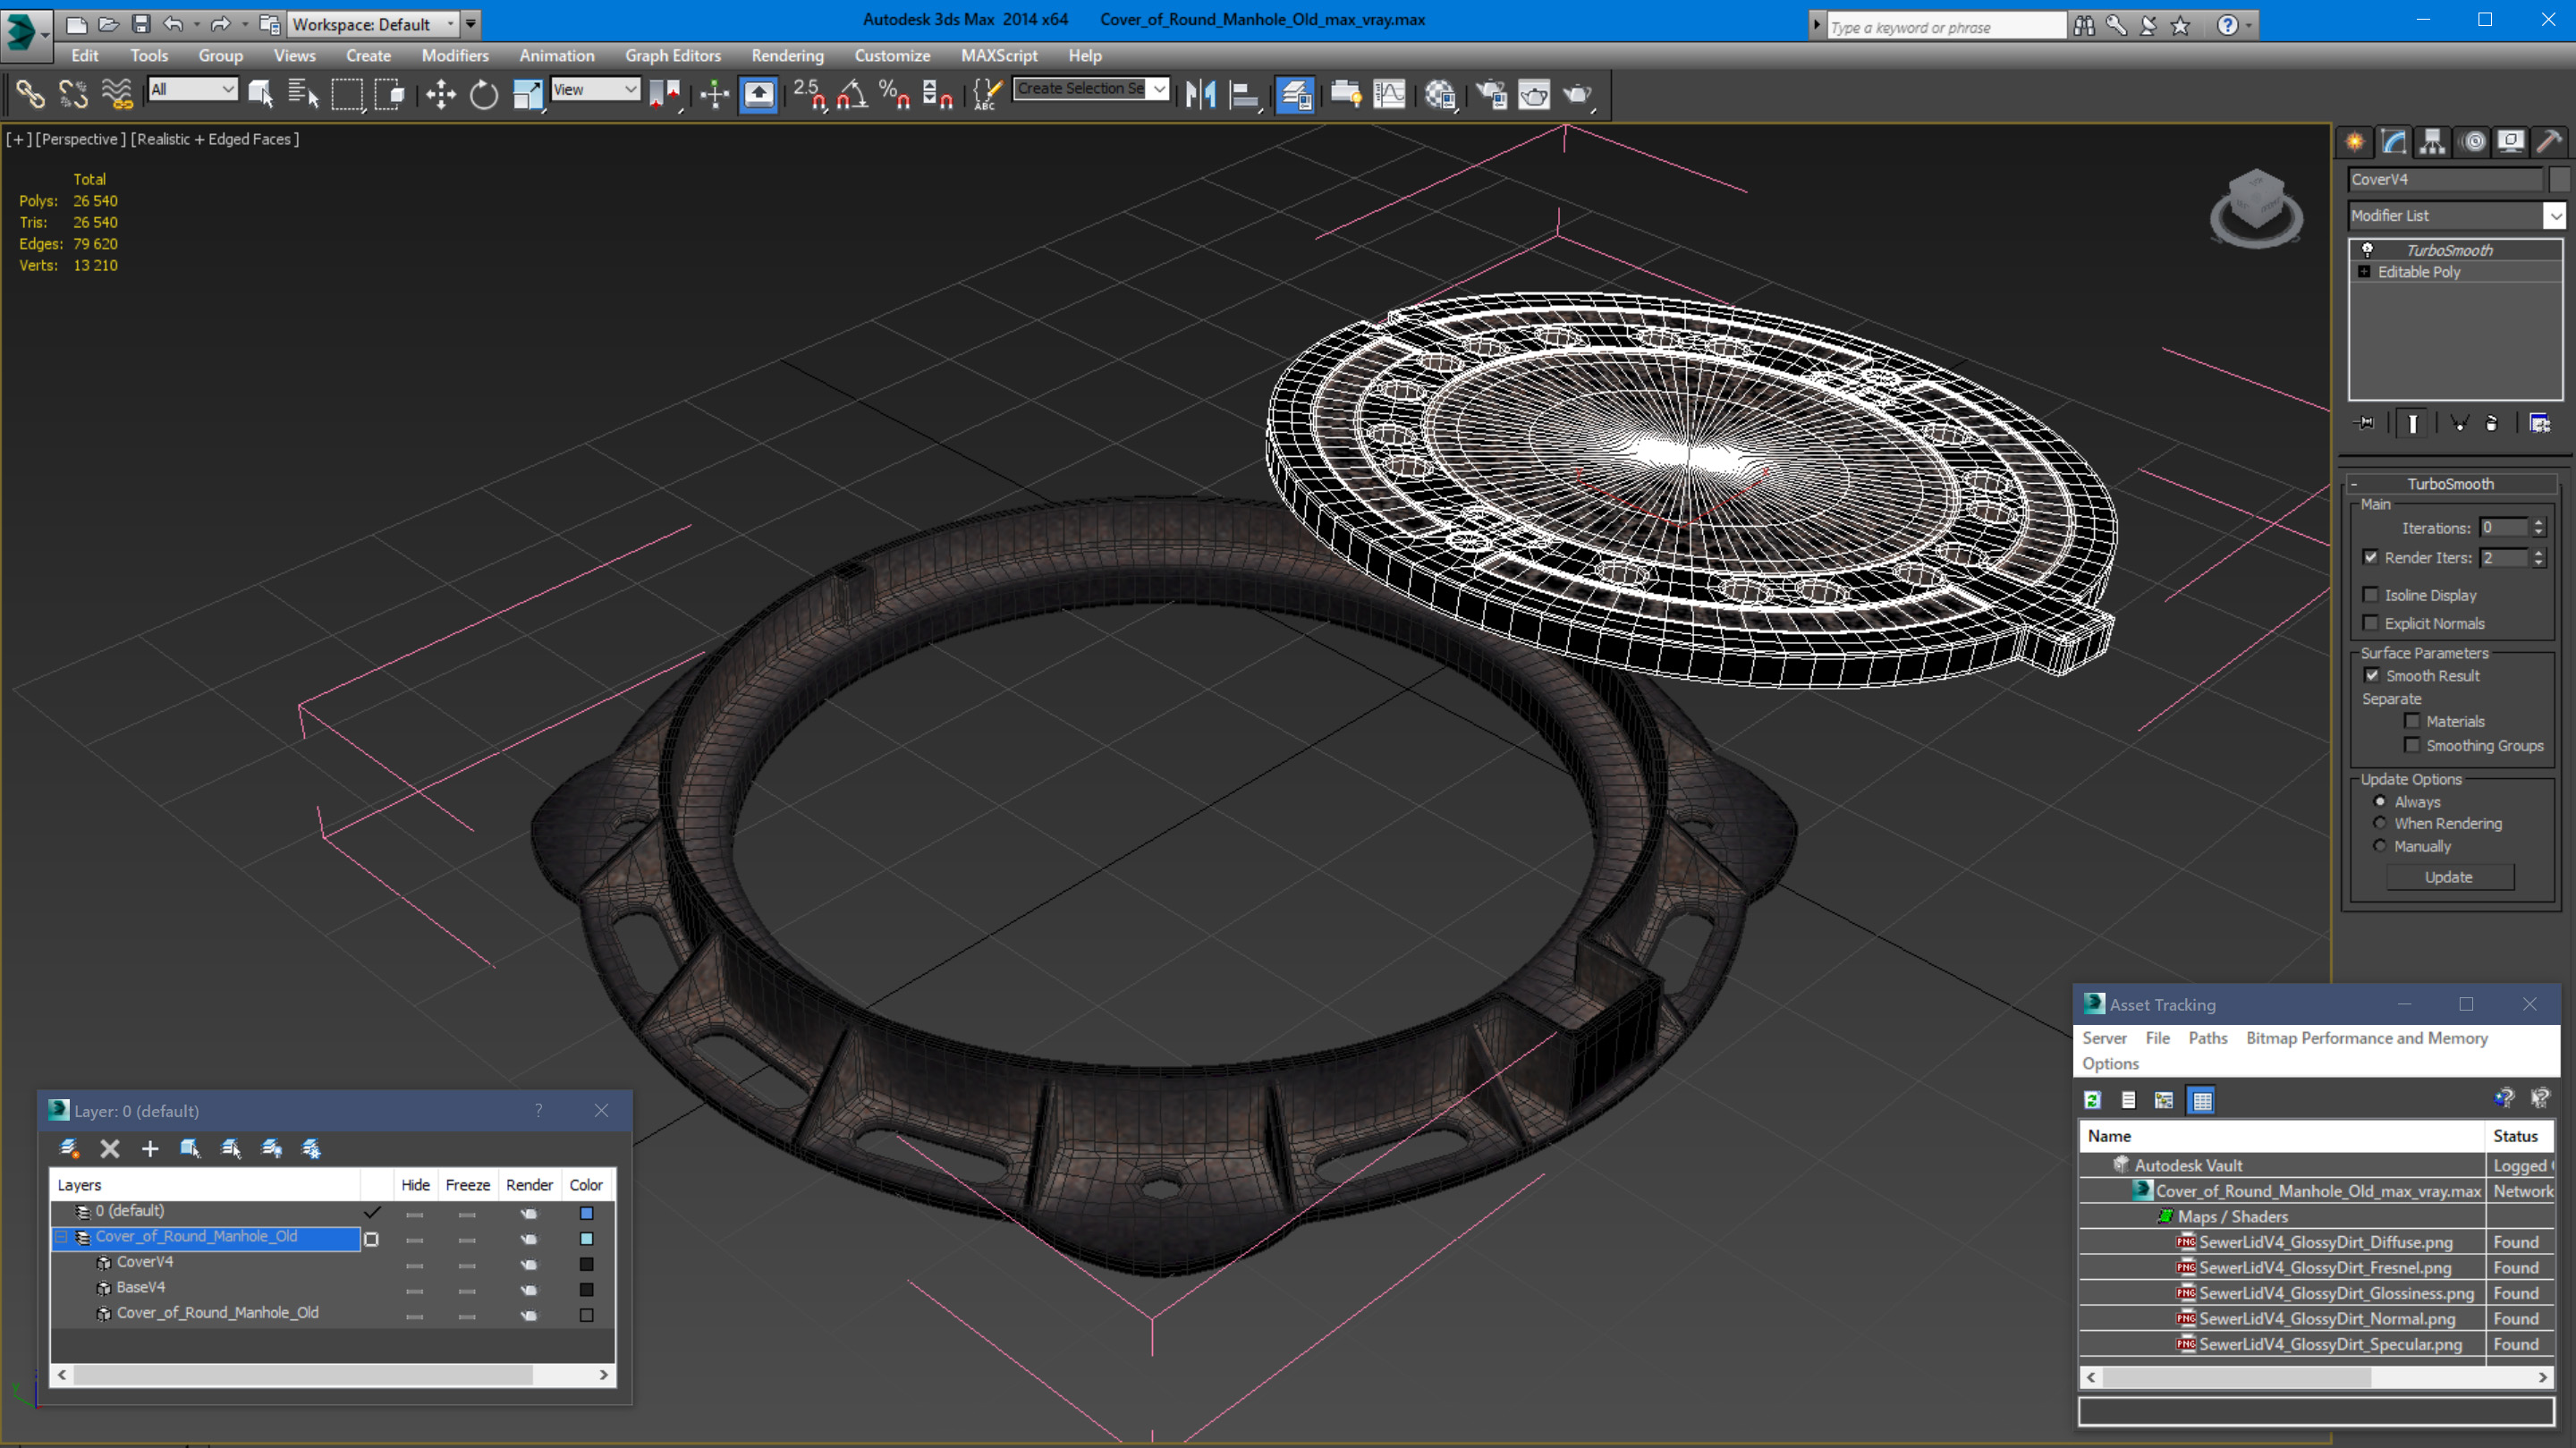Open the reference coordinate View dropdown
Screen dimensions: 2576x1448
coord(595,89)
